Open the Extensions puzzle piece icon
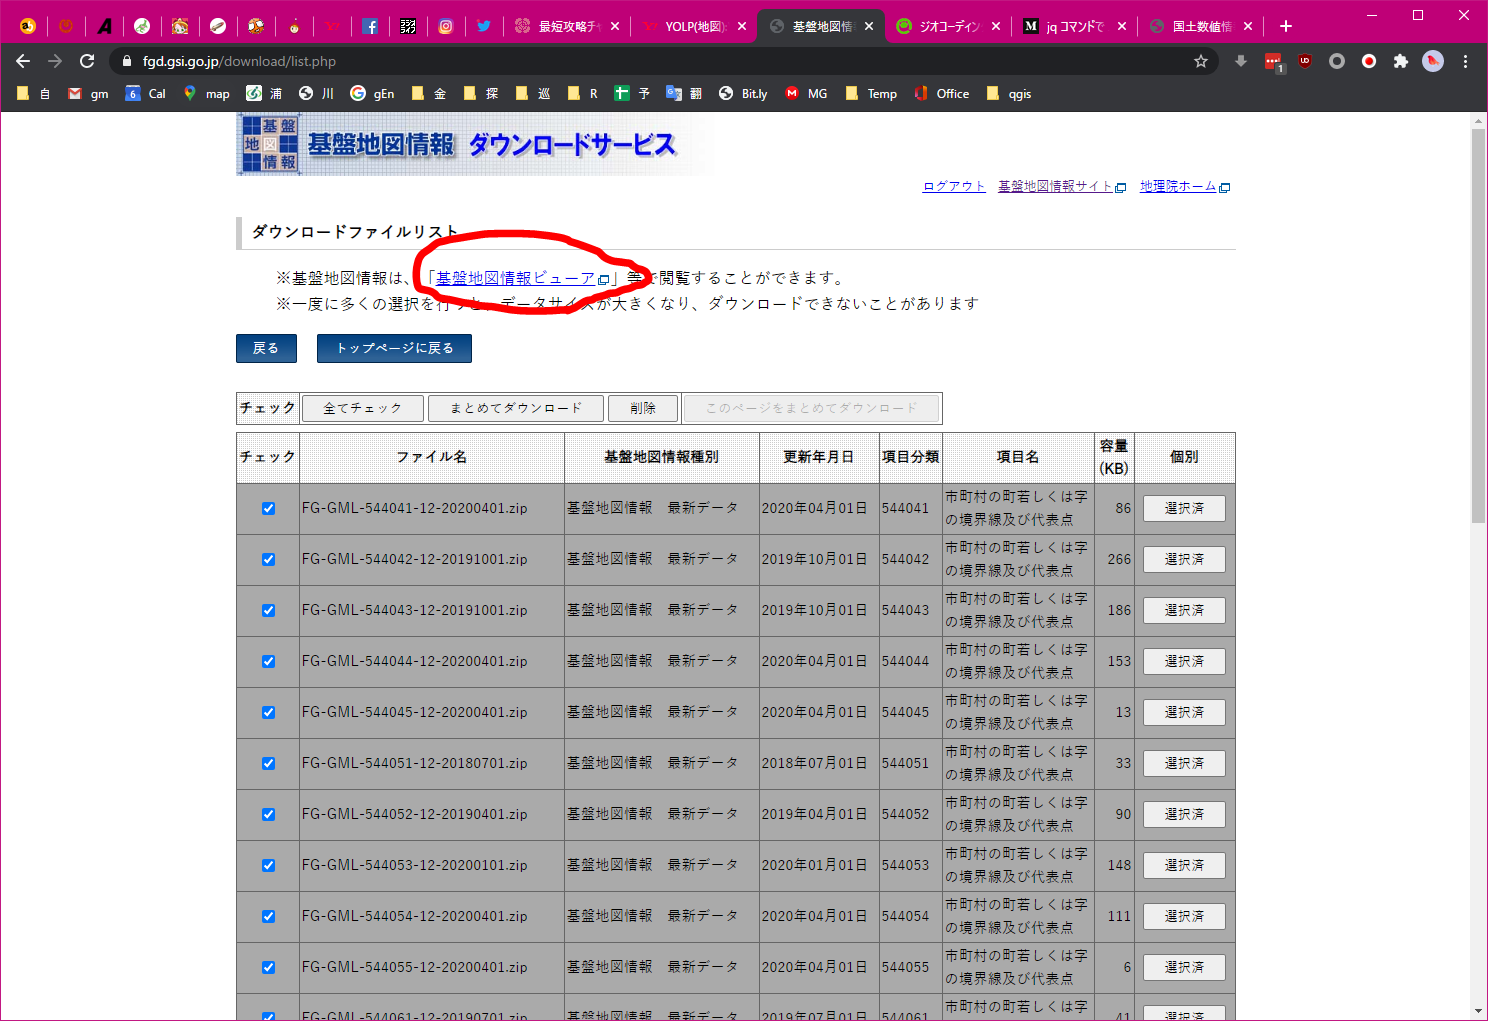Viewport: 1488px width, 1021px height. point(1401,61)
